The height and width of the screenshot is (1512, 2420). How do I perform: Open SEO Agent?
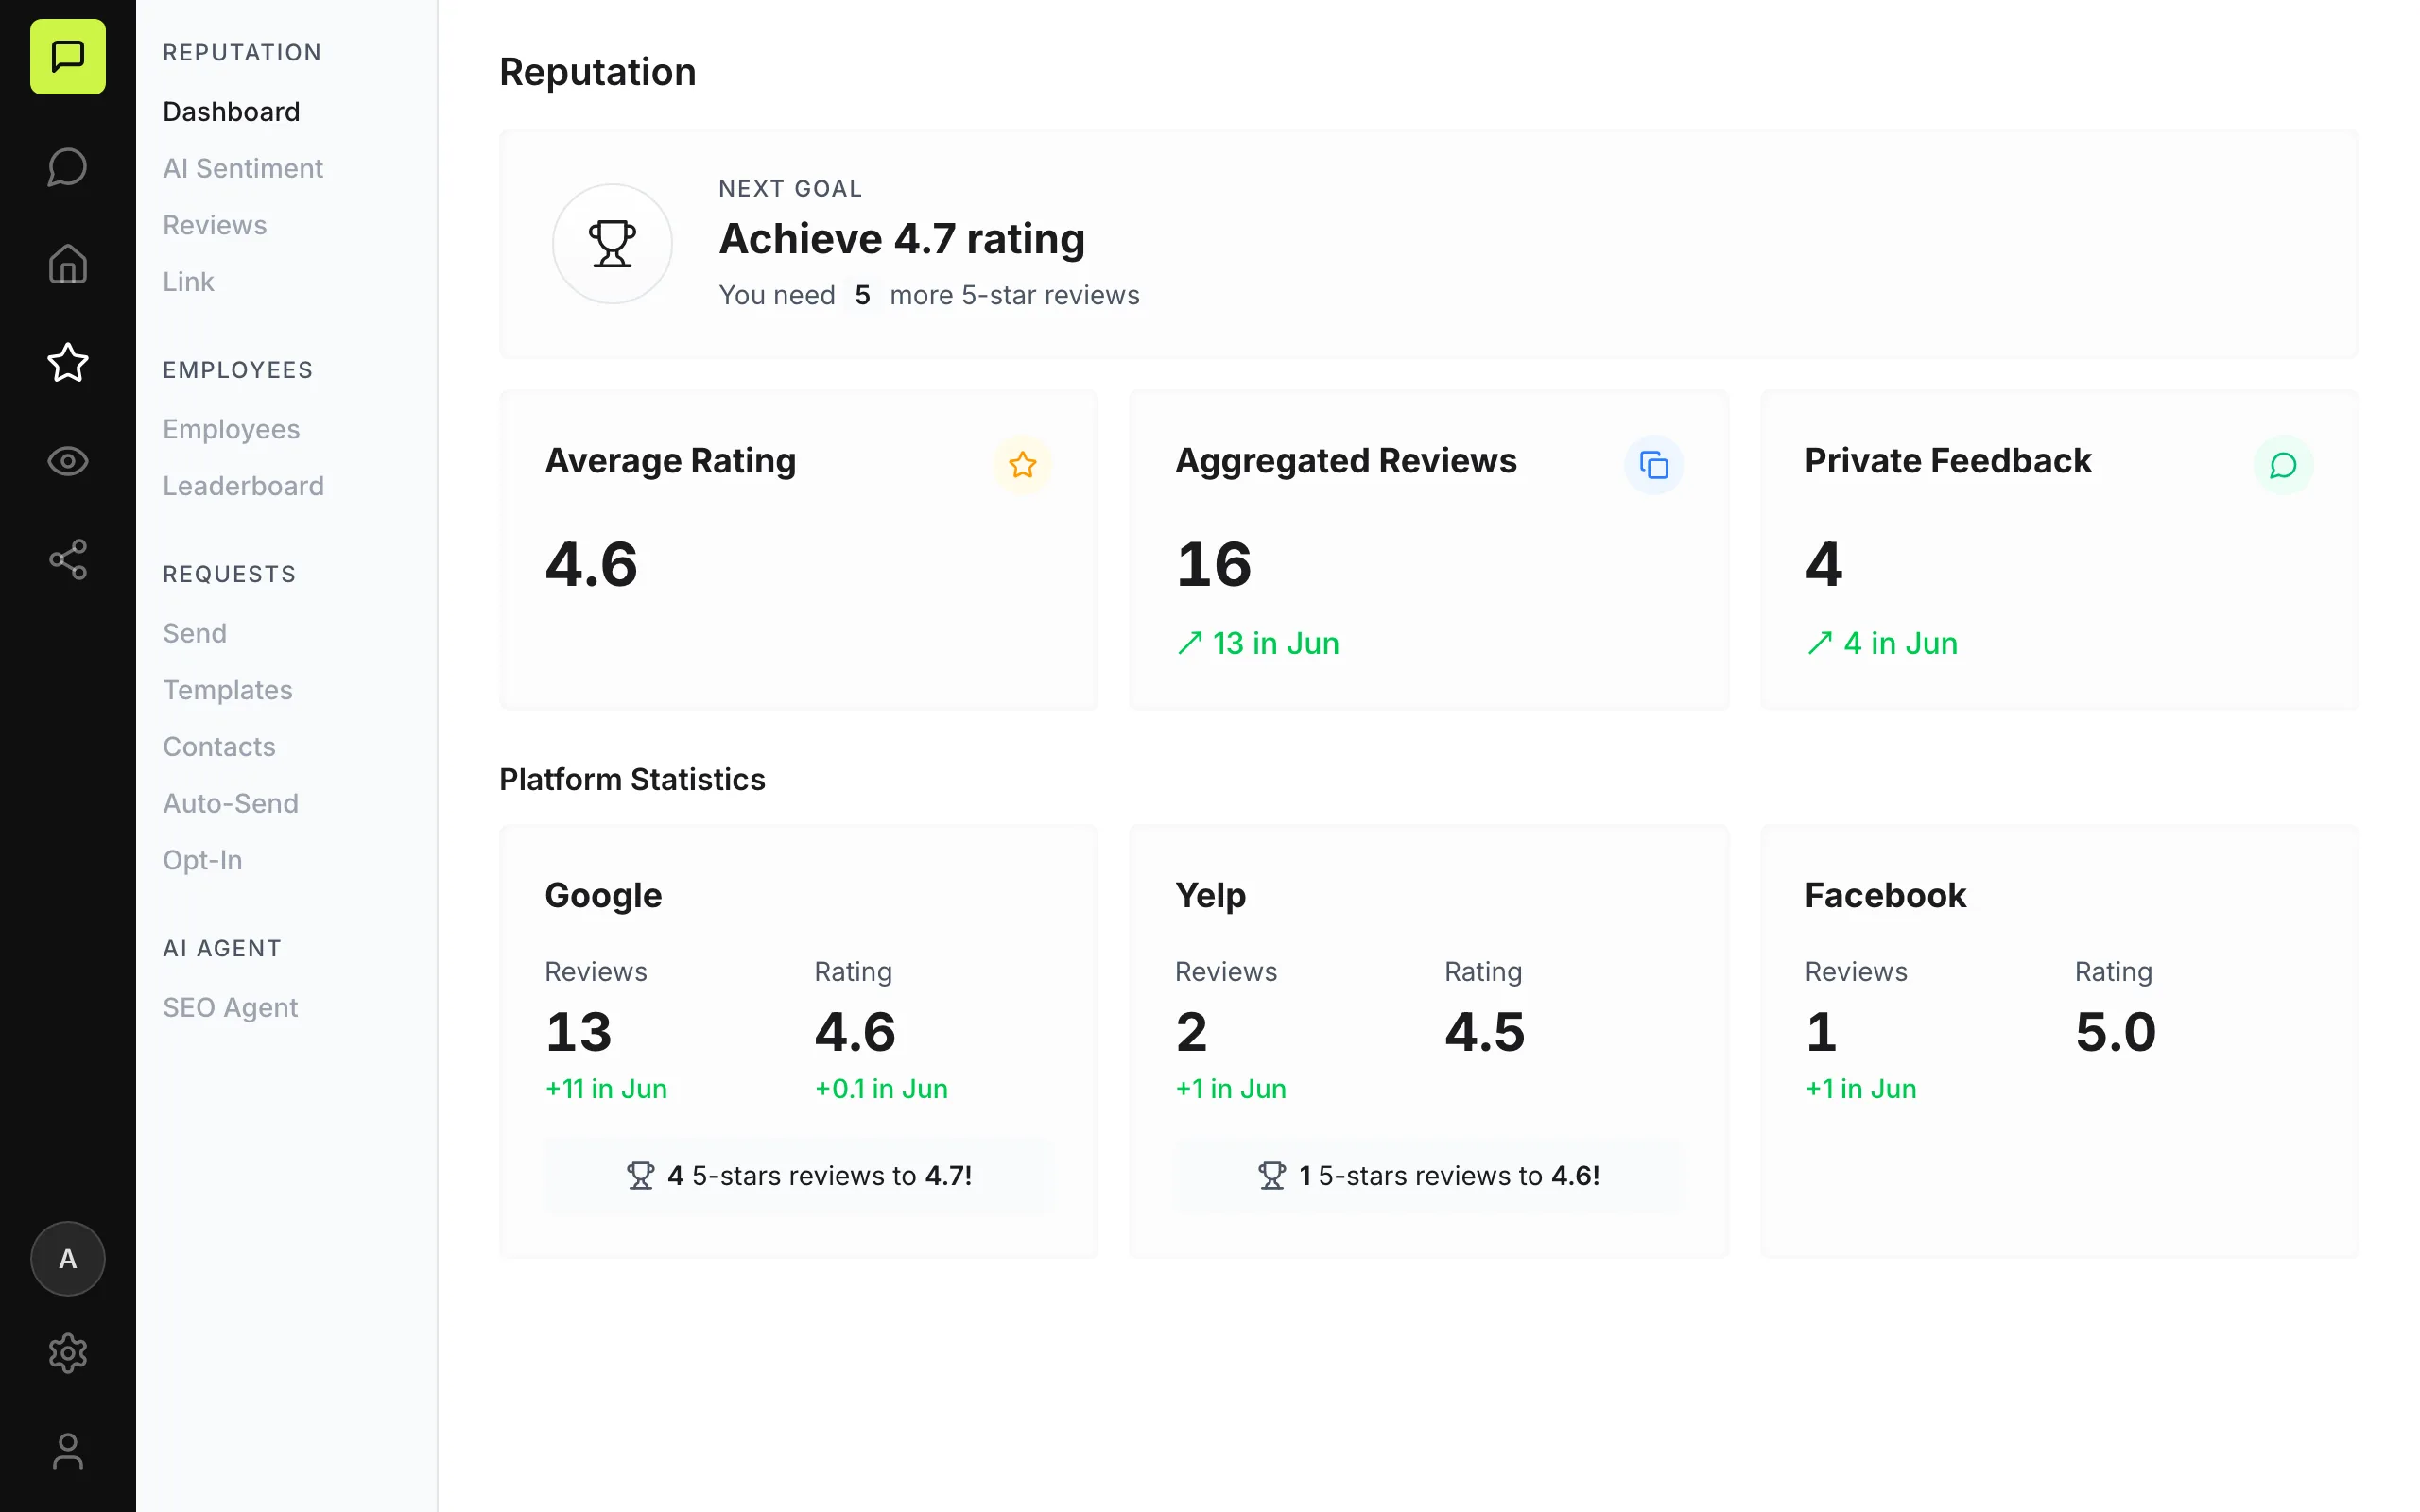231,1007
